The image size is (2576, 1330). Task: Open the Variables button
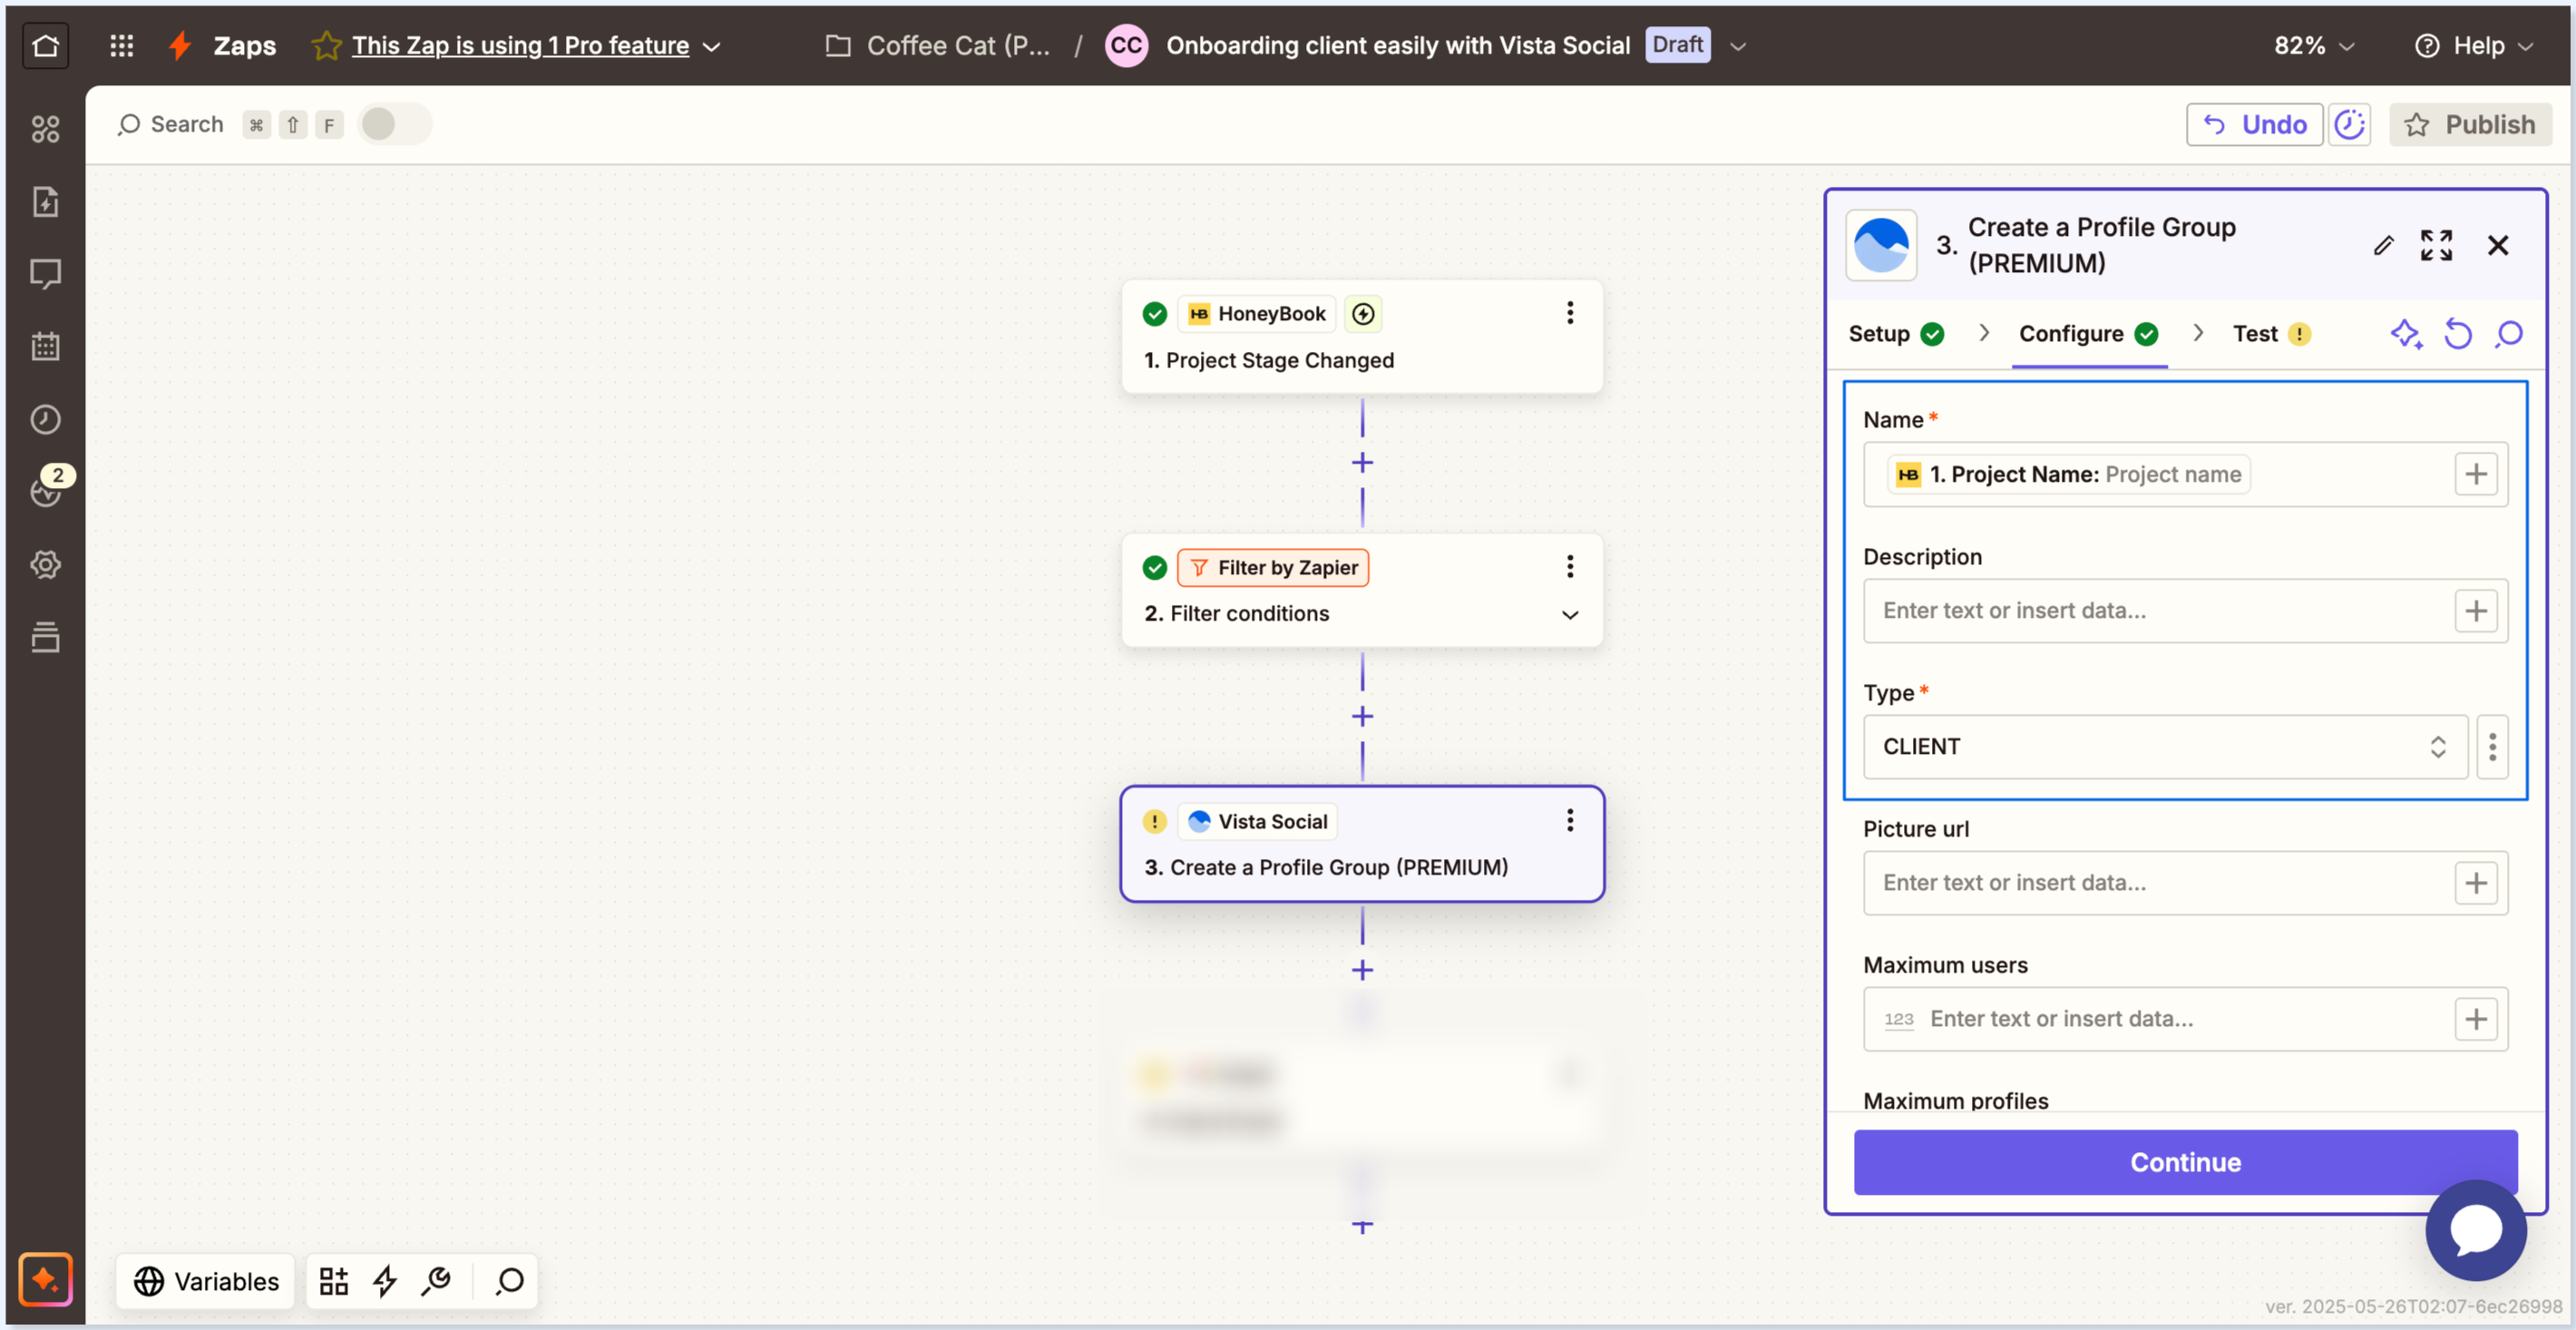pyautogui.click(x=206, y=1281)
